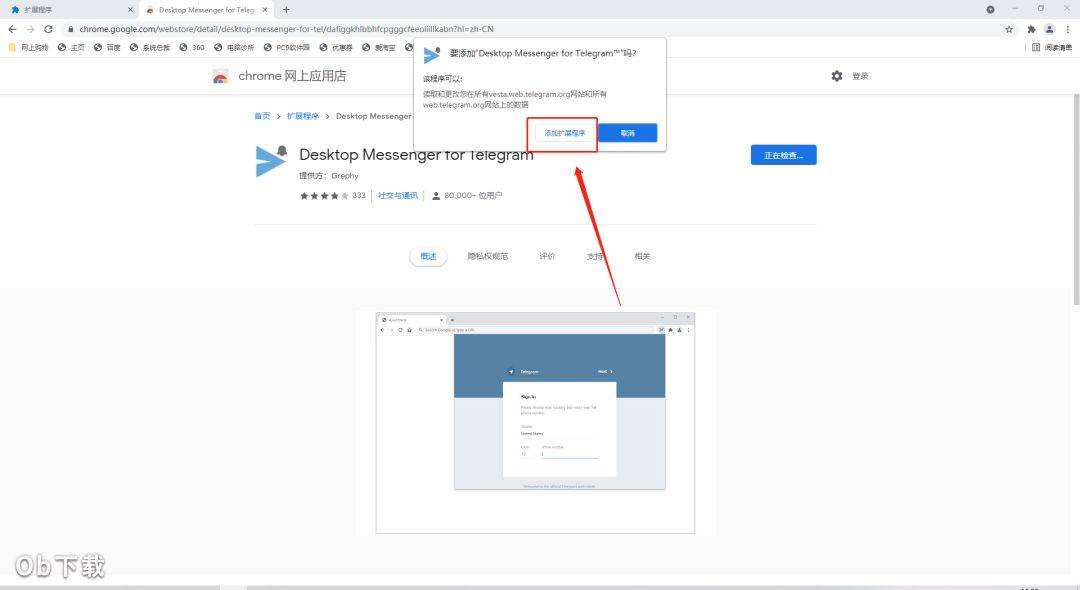Open the 社交与通讯 category link
The height and width of the screenshot is (590, 1080).
[x=398, y=196]
